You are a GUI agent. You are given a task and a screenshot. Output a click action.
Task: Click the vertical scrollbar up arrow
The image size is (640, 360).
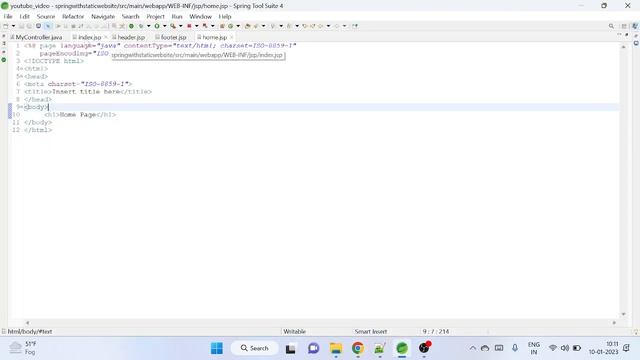coord(623,47)
